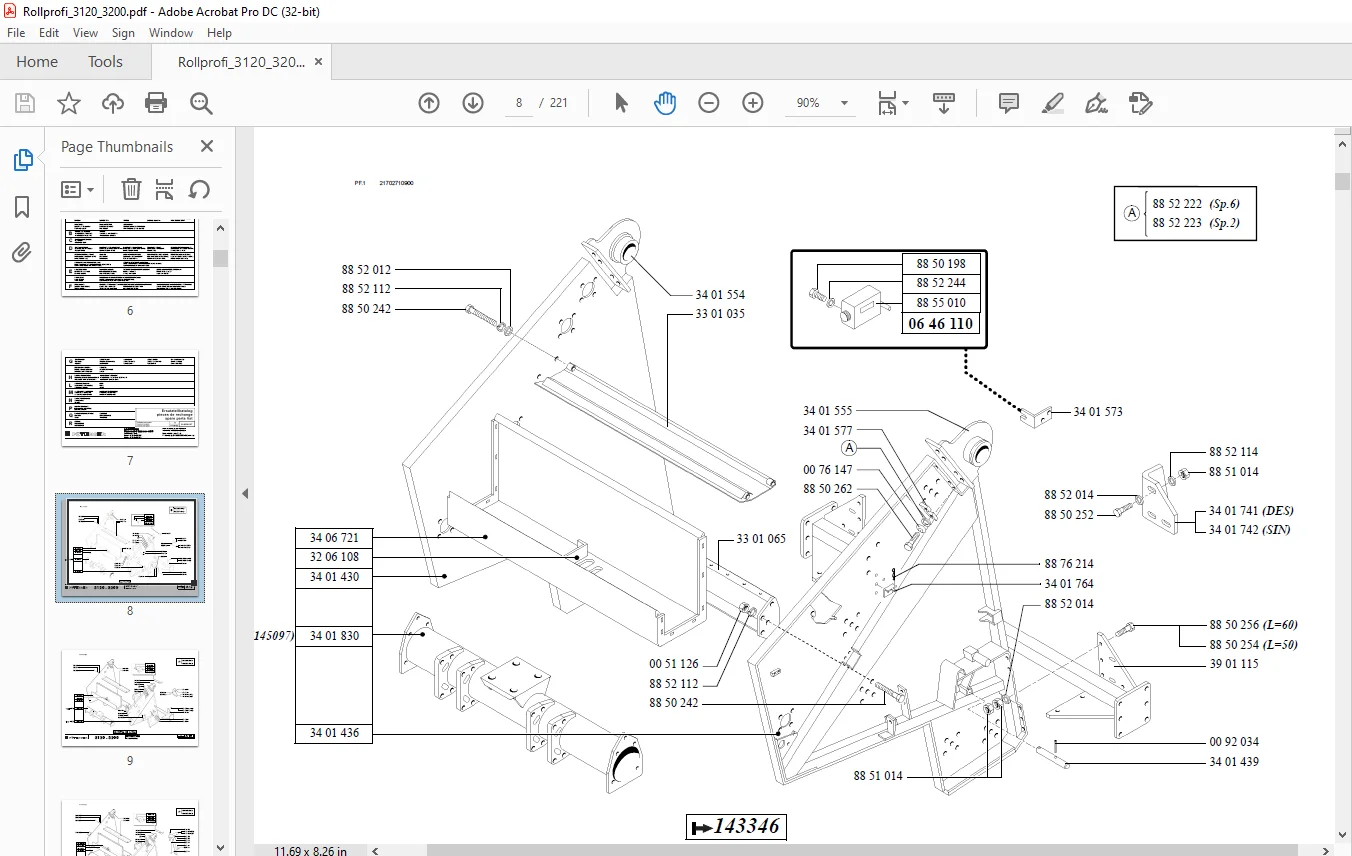Image resolution: width=1352 pixels, height=856 pixels.
Task: Activate the Selection arrow tool
Action: (x=621, y=103)
